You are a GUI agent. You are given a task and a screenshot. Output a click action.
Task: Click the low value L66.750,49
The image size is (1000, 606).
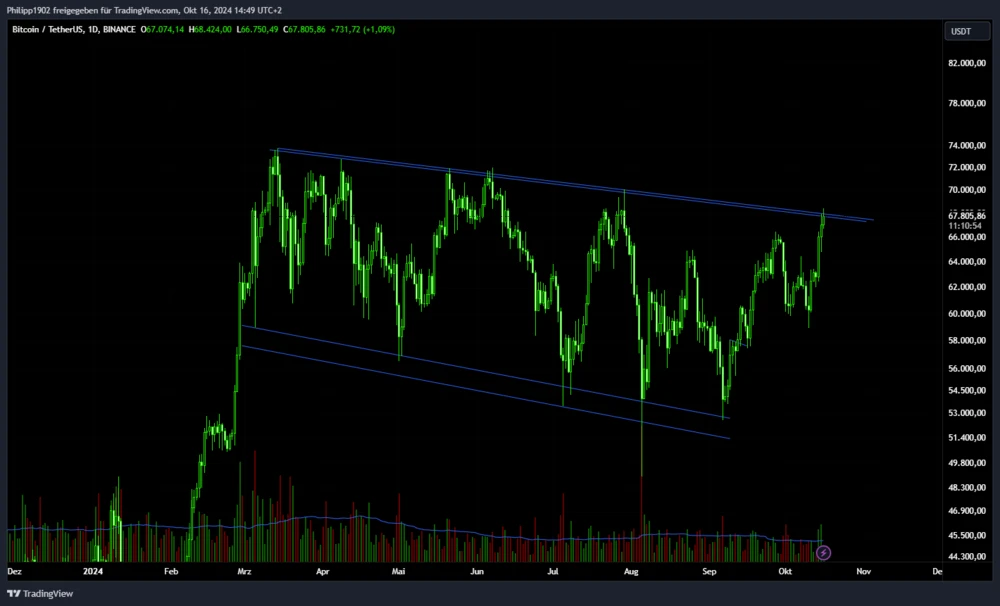click(x=258, y=29)
